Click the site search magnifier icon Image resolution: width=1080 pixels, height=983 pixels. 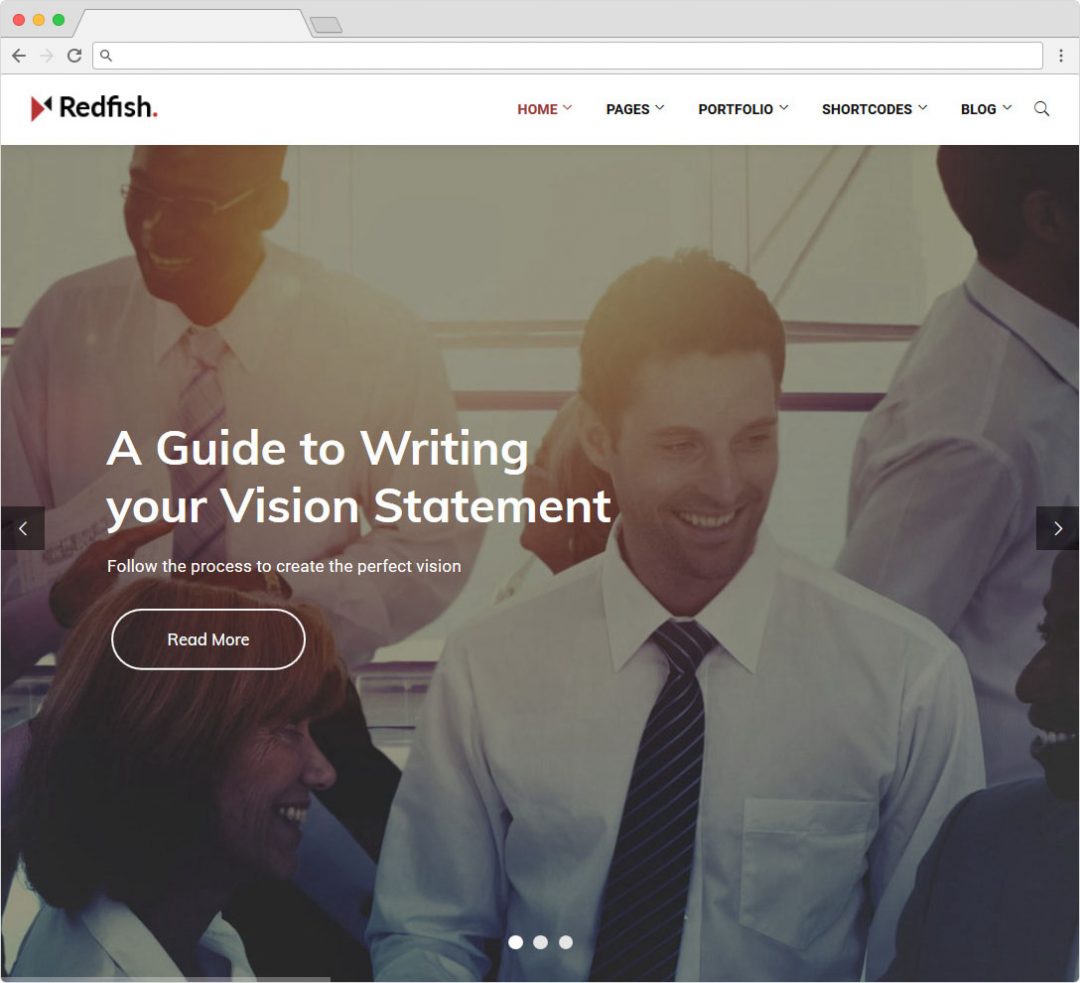[x=1041, y=109]
